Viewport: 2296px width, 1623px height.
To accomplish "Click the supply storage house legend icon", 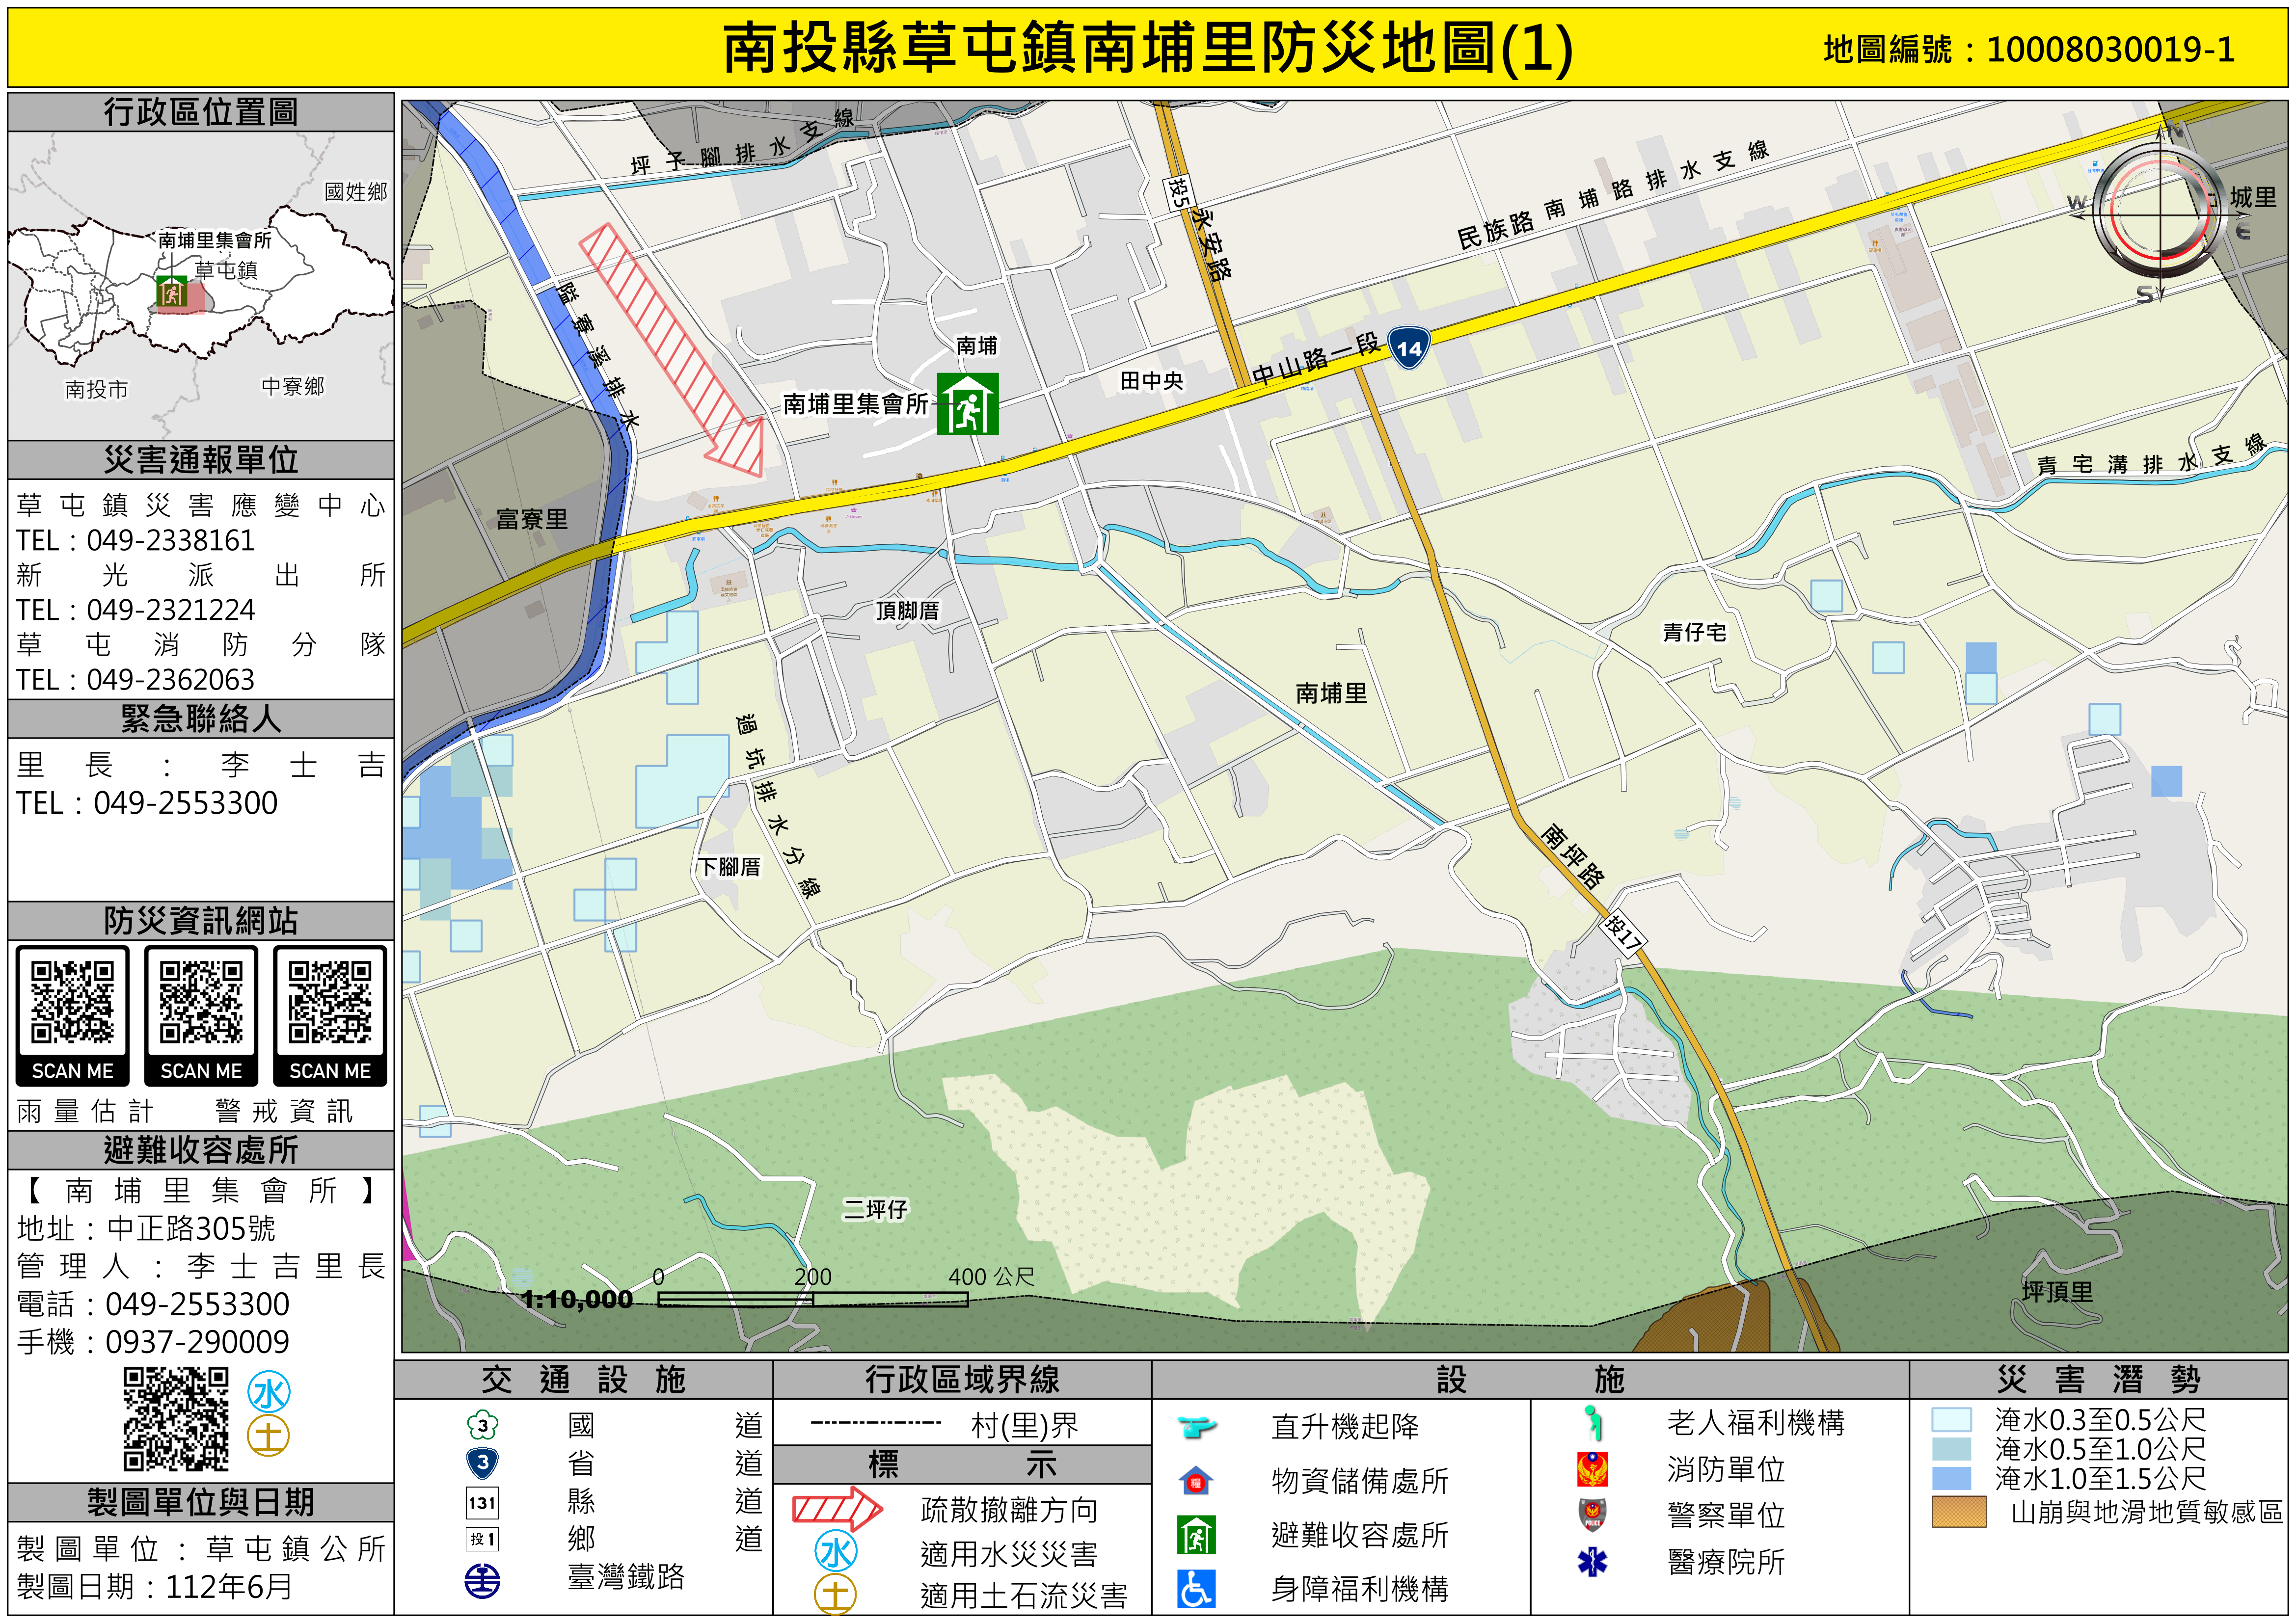I will pyautogui.click(x=1196, y=1481).
